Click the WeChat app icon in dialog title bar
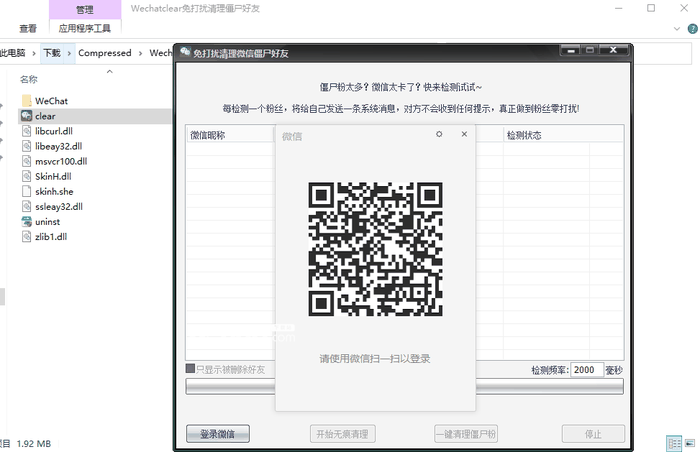 click(185, 52)
